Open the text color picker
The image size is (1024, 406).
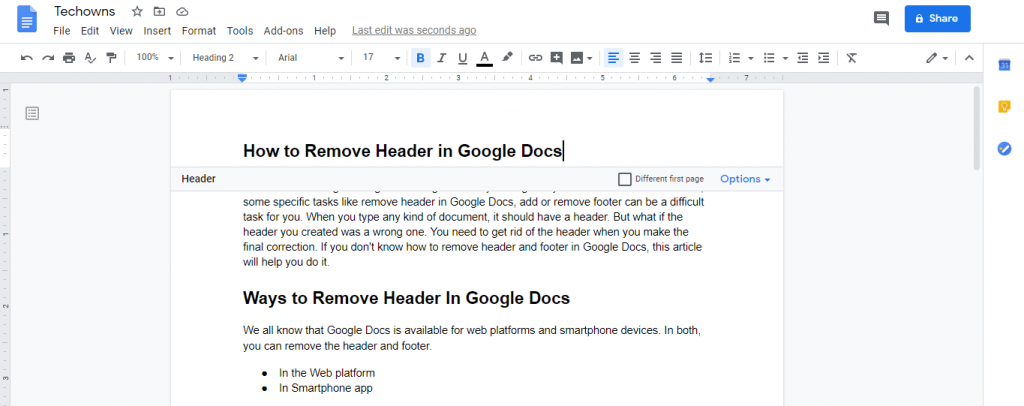pos(484,58)
